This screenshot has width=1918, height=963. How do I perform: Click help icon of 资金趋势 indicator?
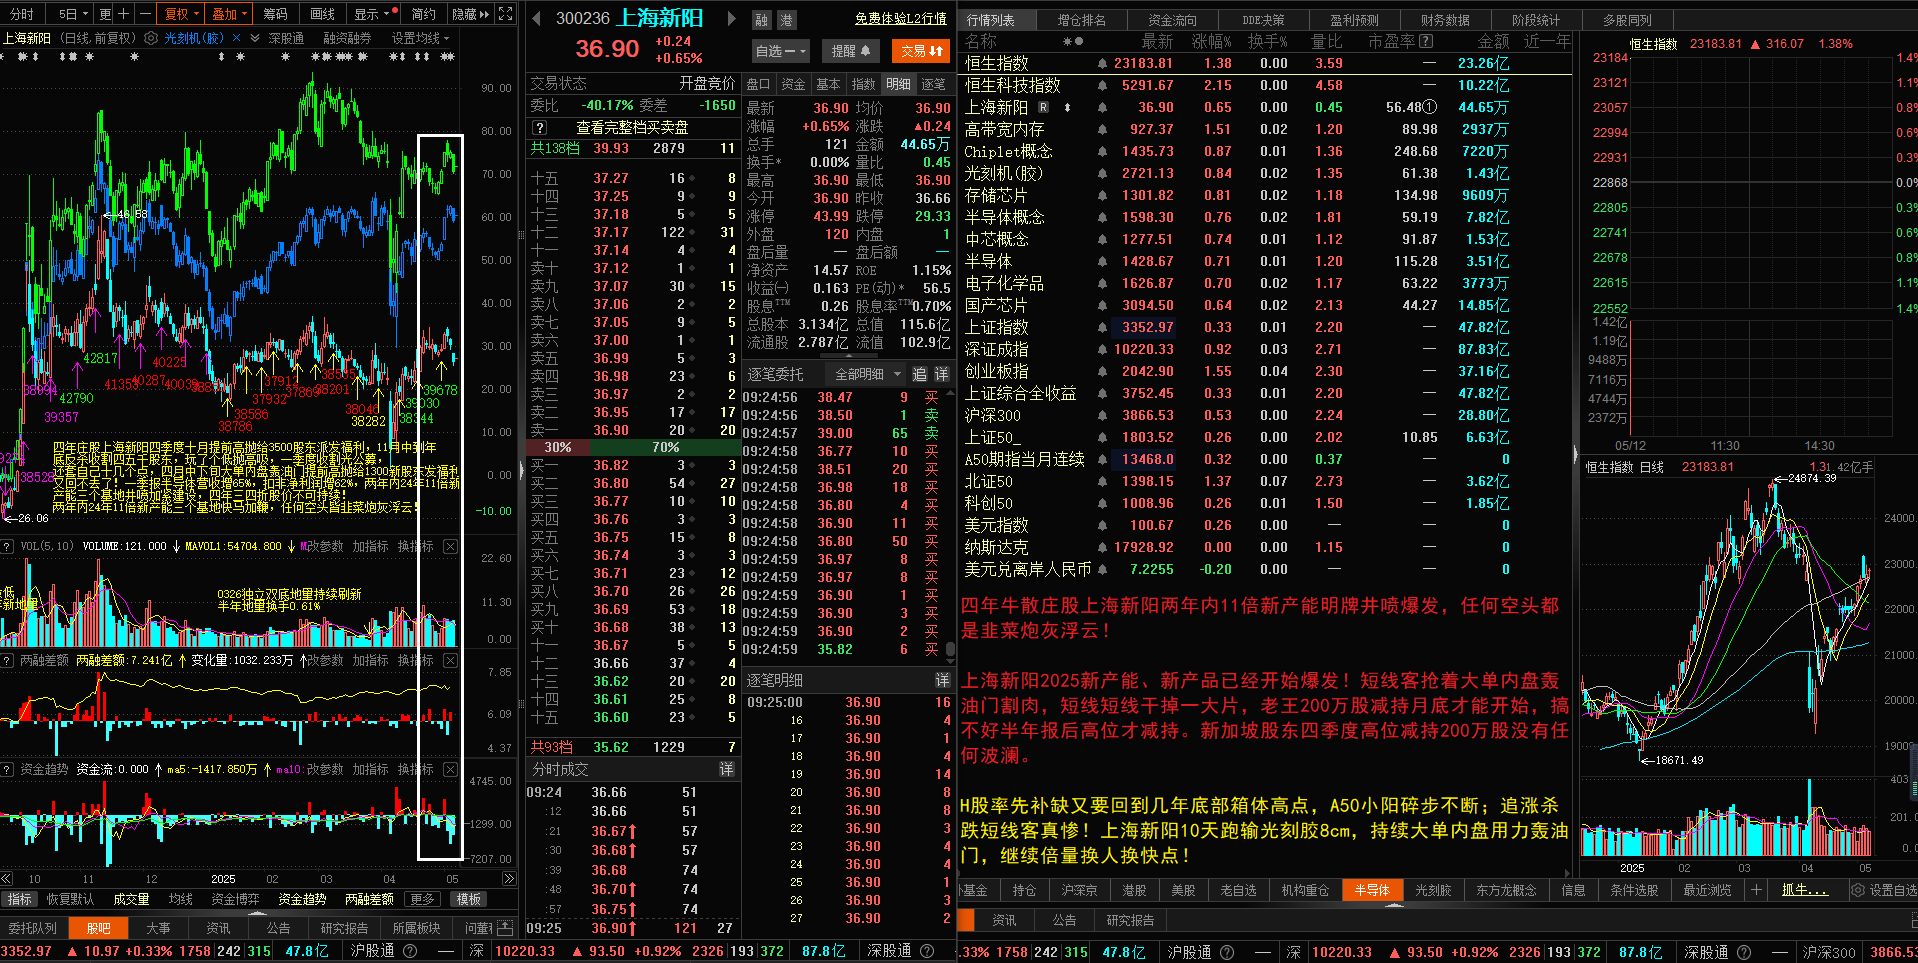[x=8, y=769]
